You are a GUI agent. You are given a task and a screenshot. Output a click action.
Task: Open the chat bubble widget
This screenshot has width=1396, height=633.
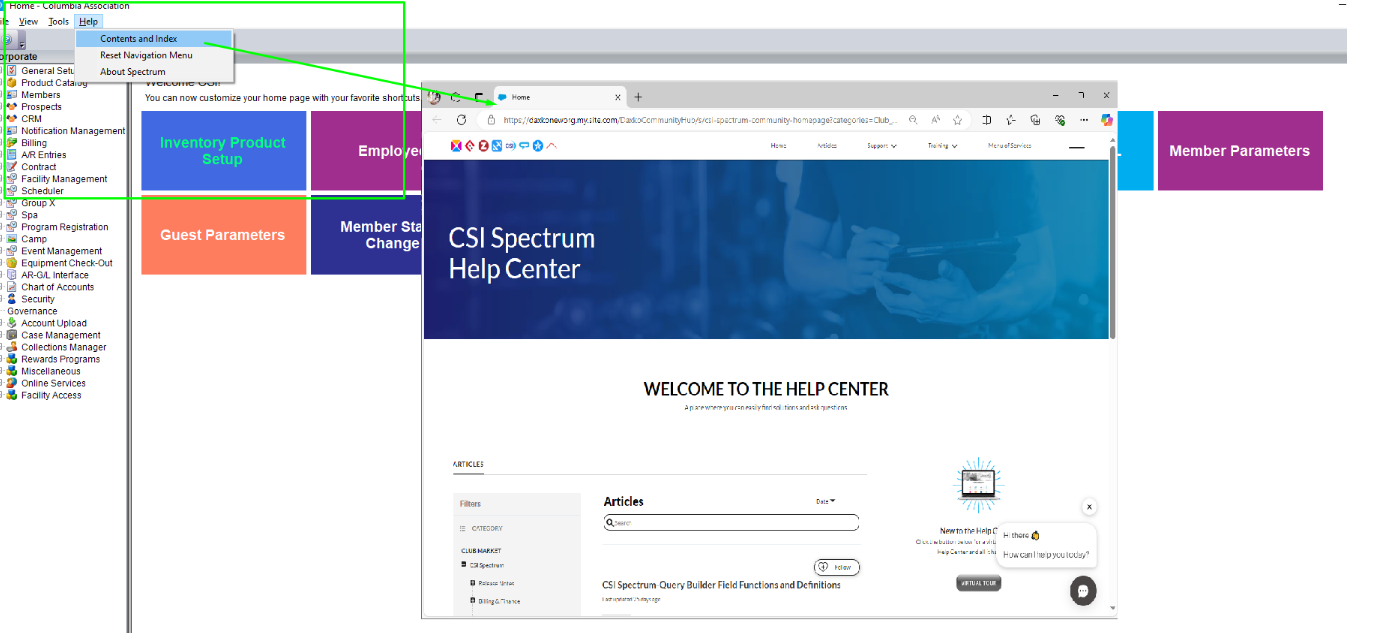pos(1083,590)
